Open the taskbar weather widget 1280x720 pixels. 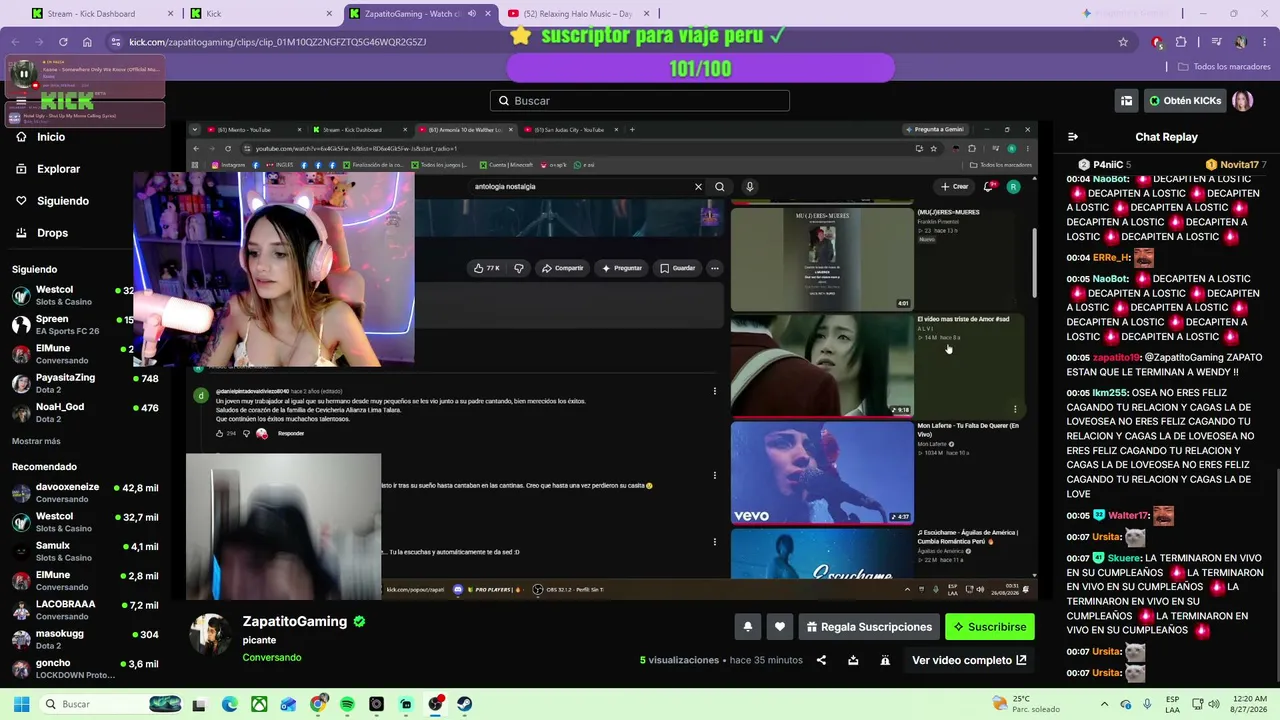pos(1025,704)
